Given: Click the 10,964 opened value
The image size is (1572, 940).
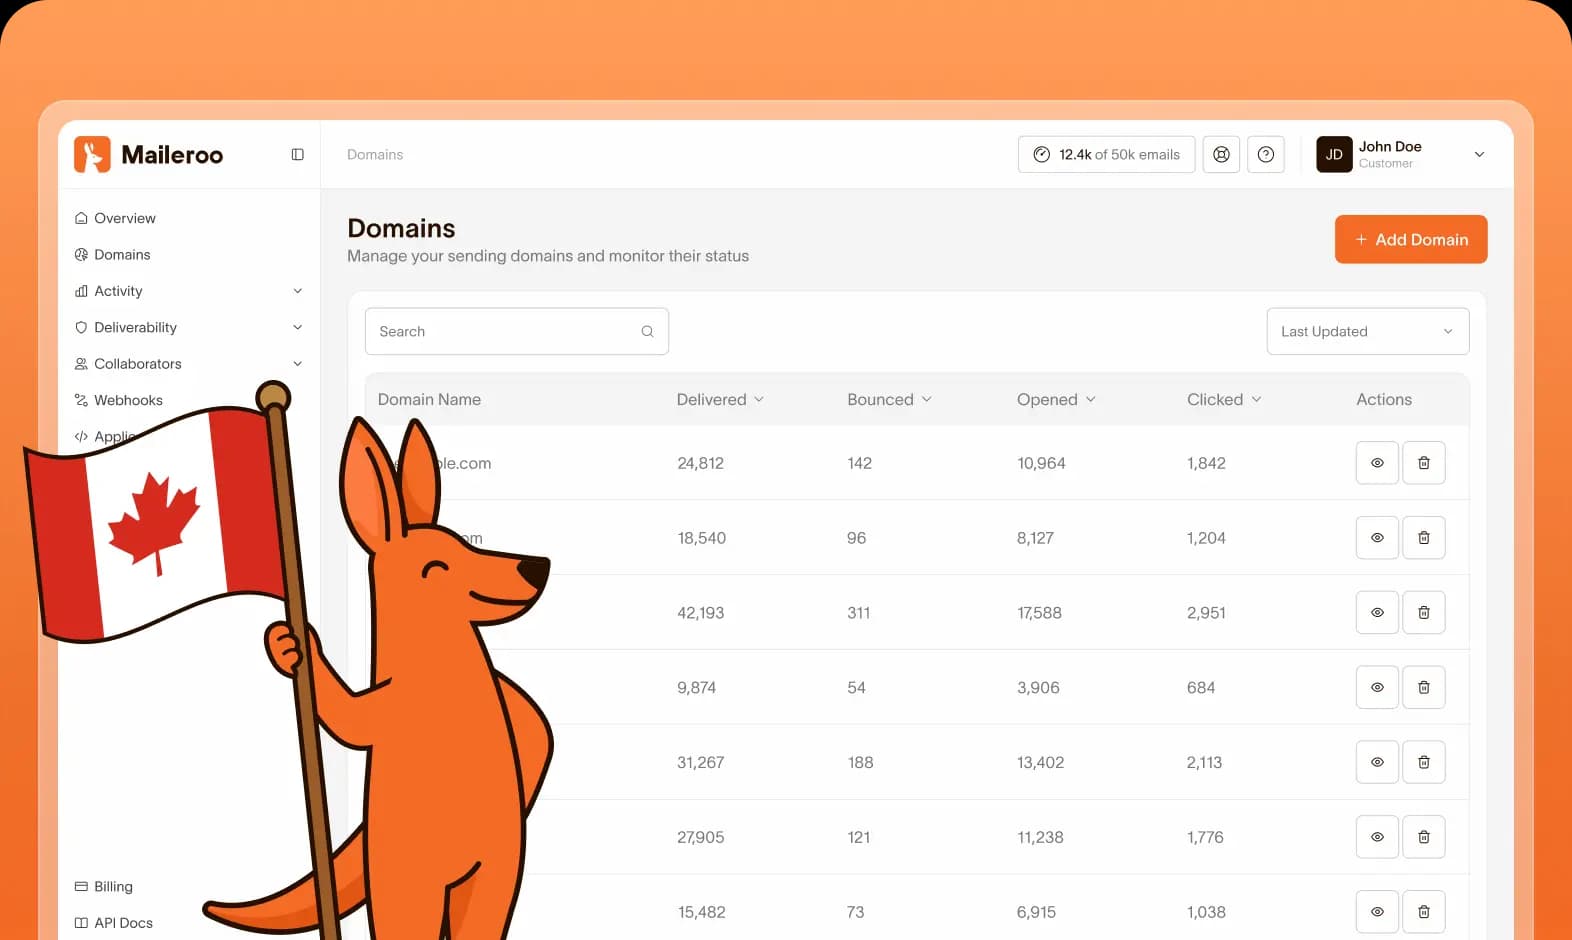Looking at the screenshot, I should (1041, 463).
